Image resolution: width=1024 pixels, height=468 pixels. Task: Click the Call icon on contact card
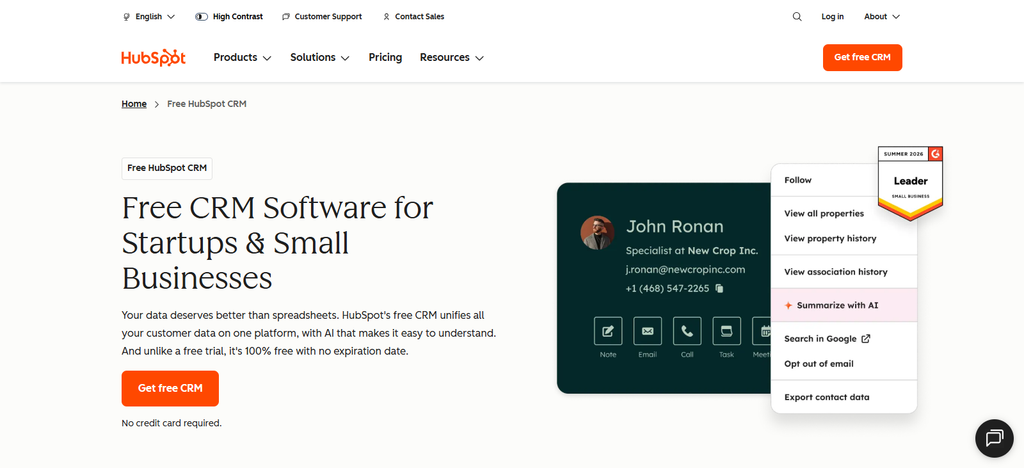click(687, 331)
